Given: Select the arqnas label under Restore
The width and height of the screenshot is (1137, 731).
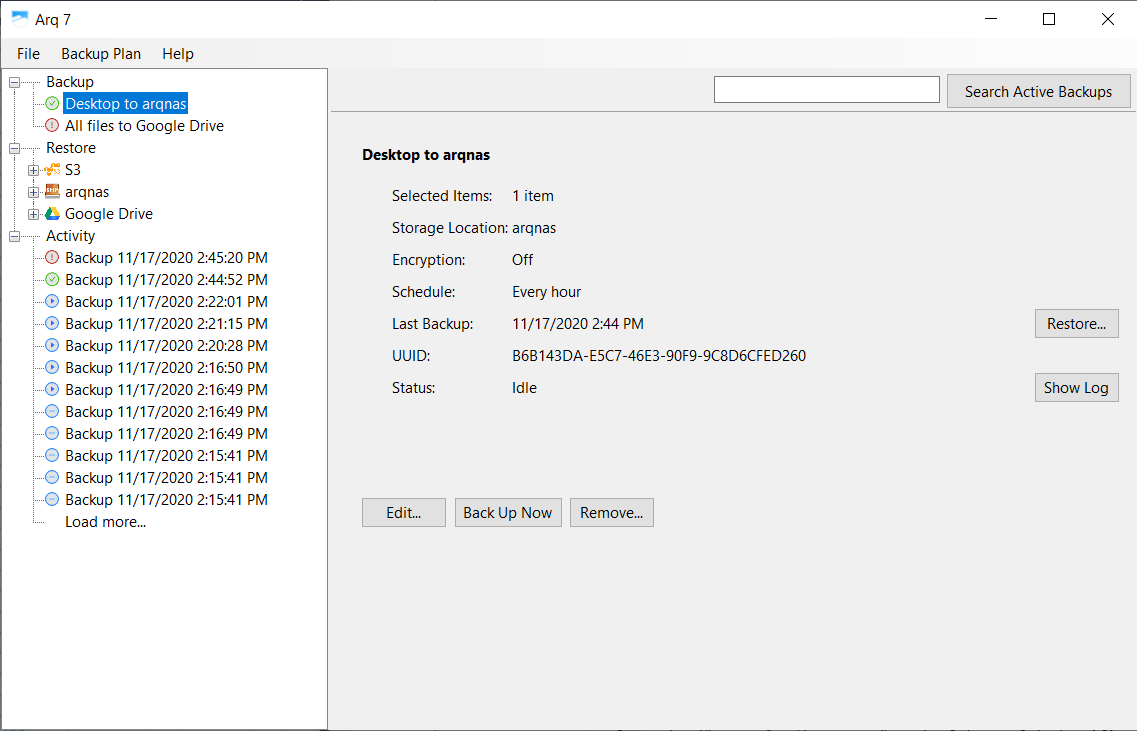Looking at the screenshot, I should click(87, 191).
